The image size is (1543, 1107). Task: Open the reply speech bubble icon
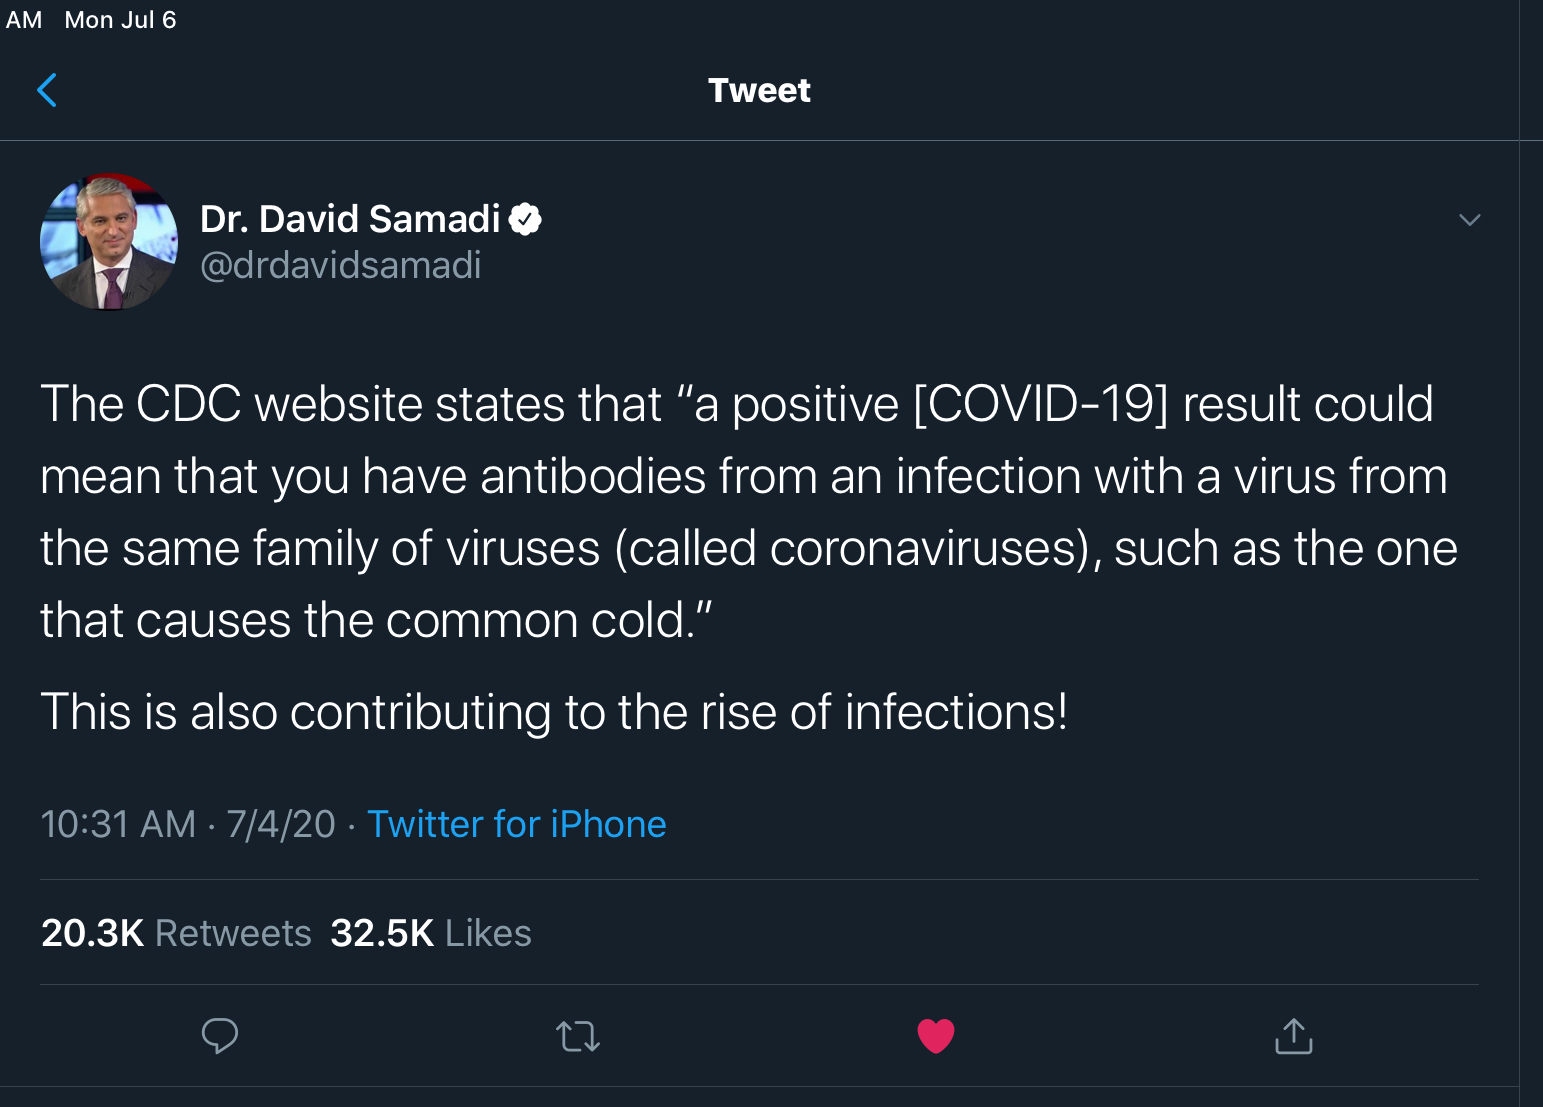coord(219,1036)
